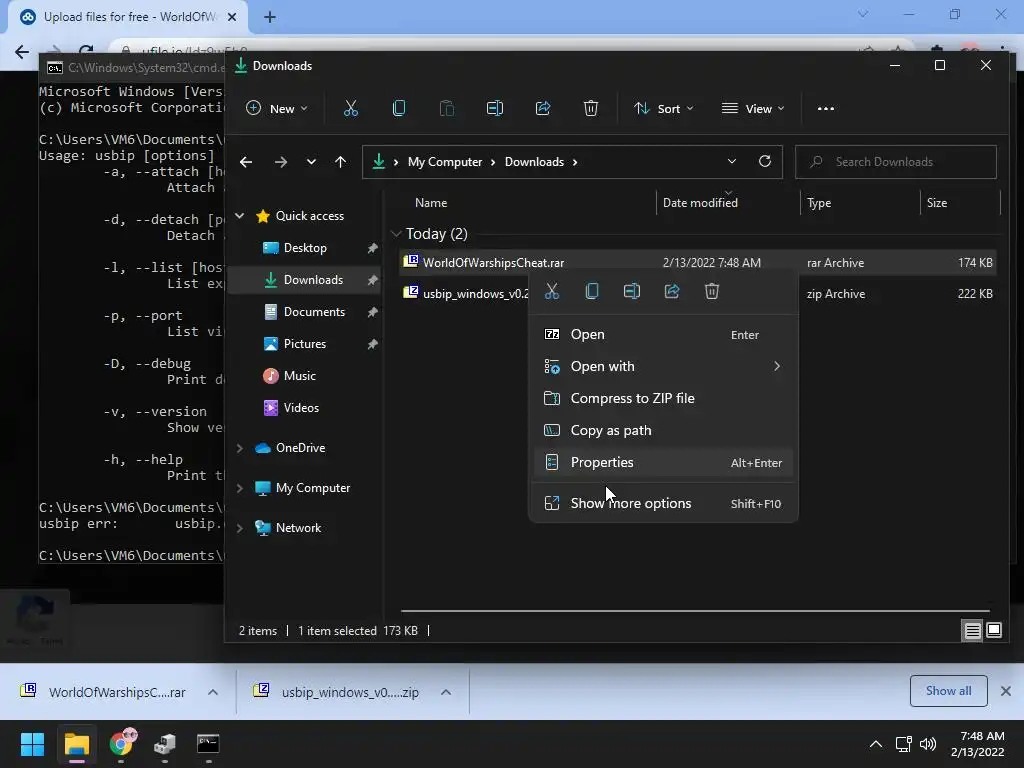Click Command Prompt icon in taskbar
The height and width of the screenshot is (768, 1024).
point(208,744)
